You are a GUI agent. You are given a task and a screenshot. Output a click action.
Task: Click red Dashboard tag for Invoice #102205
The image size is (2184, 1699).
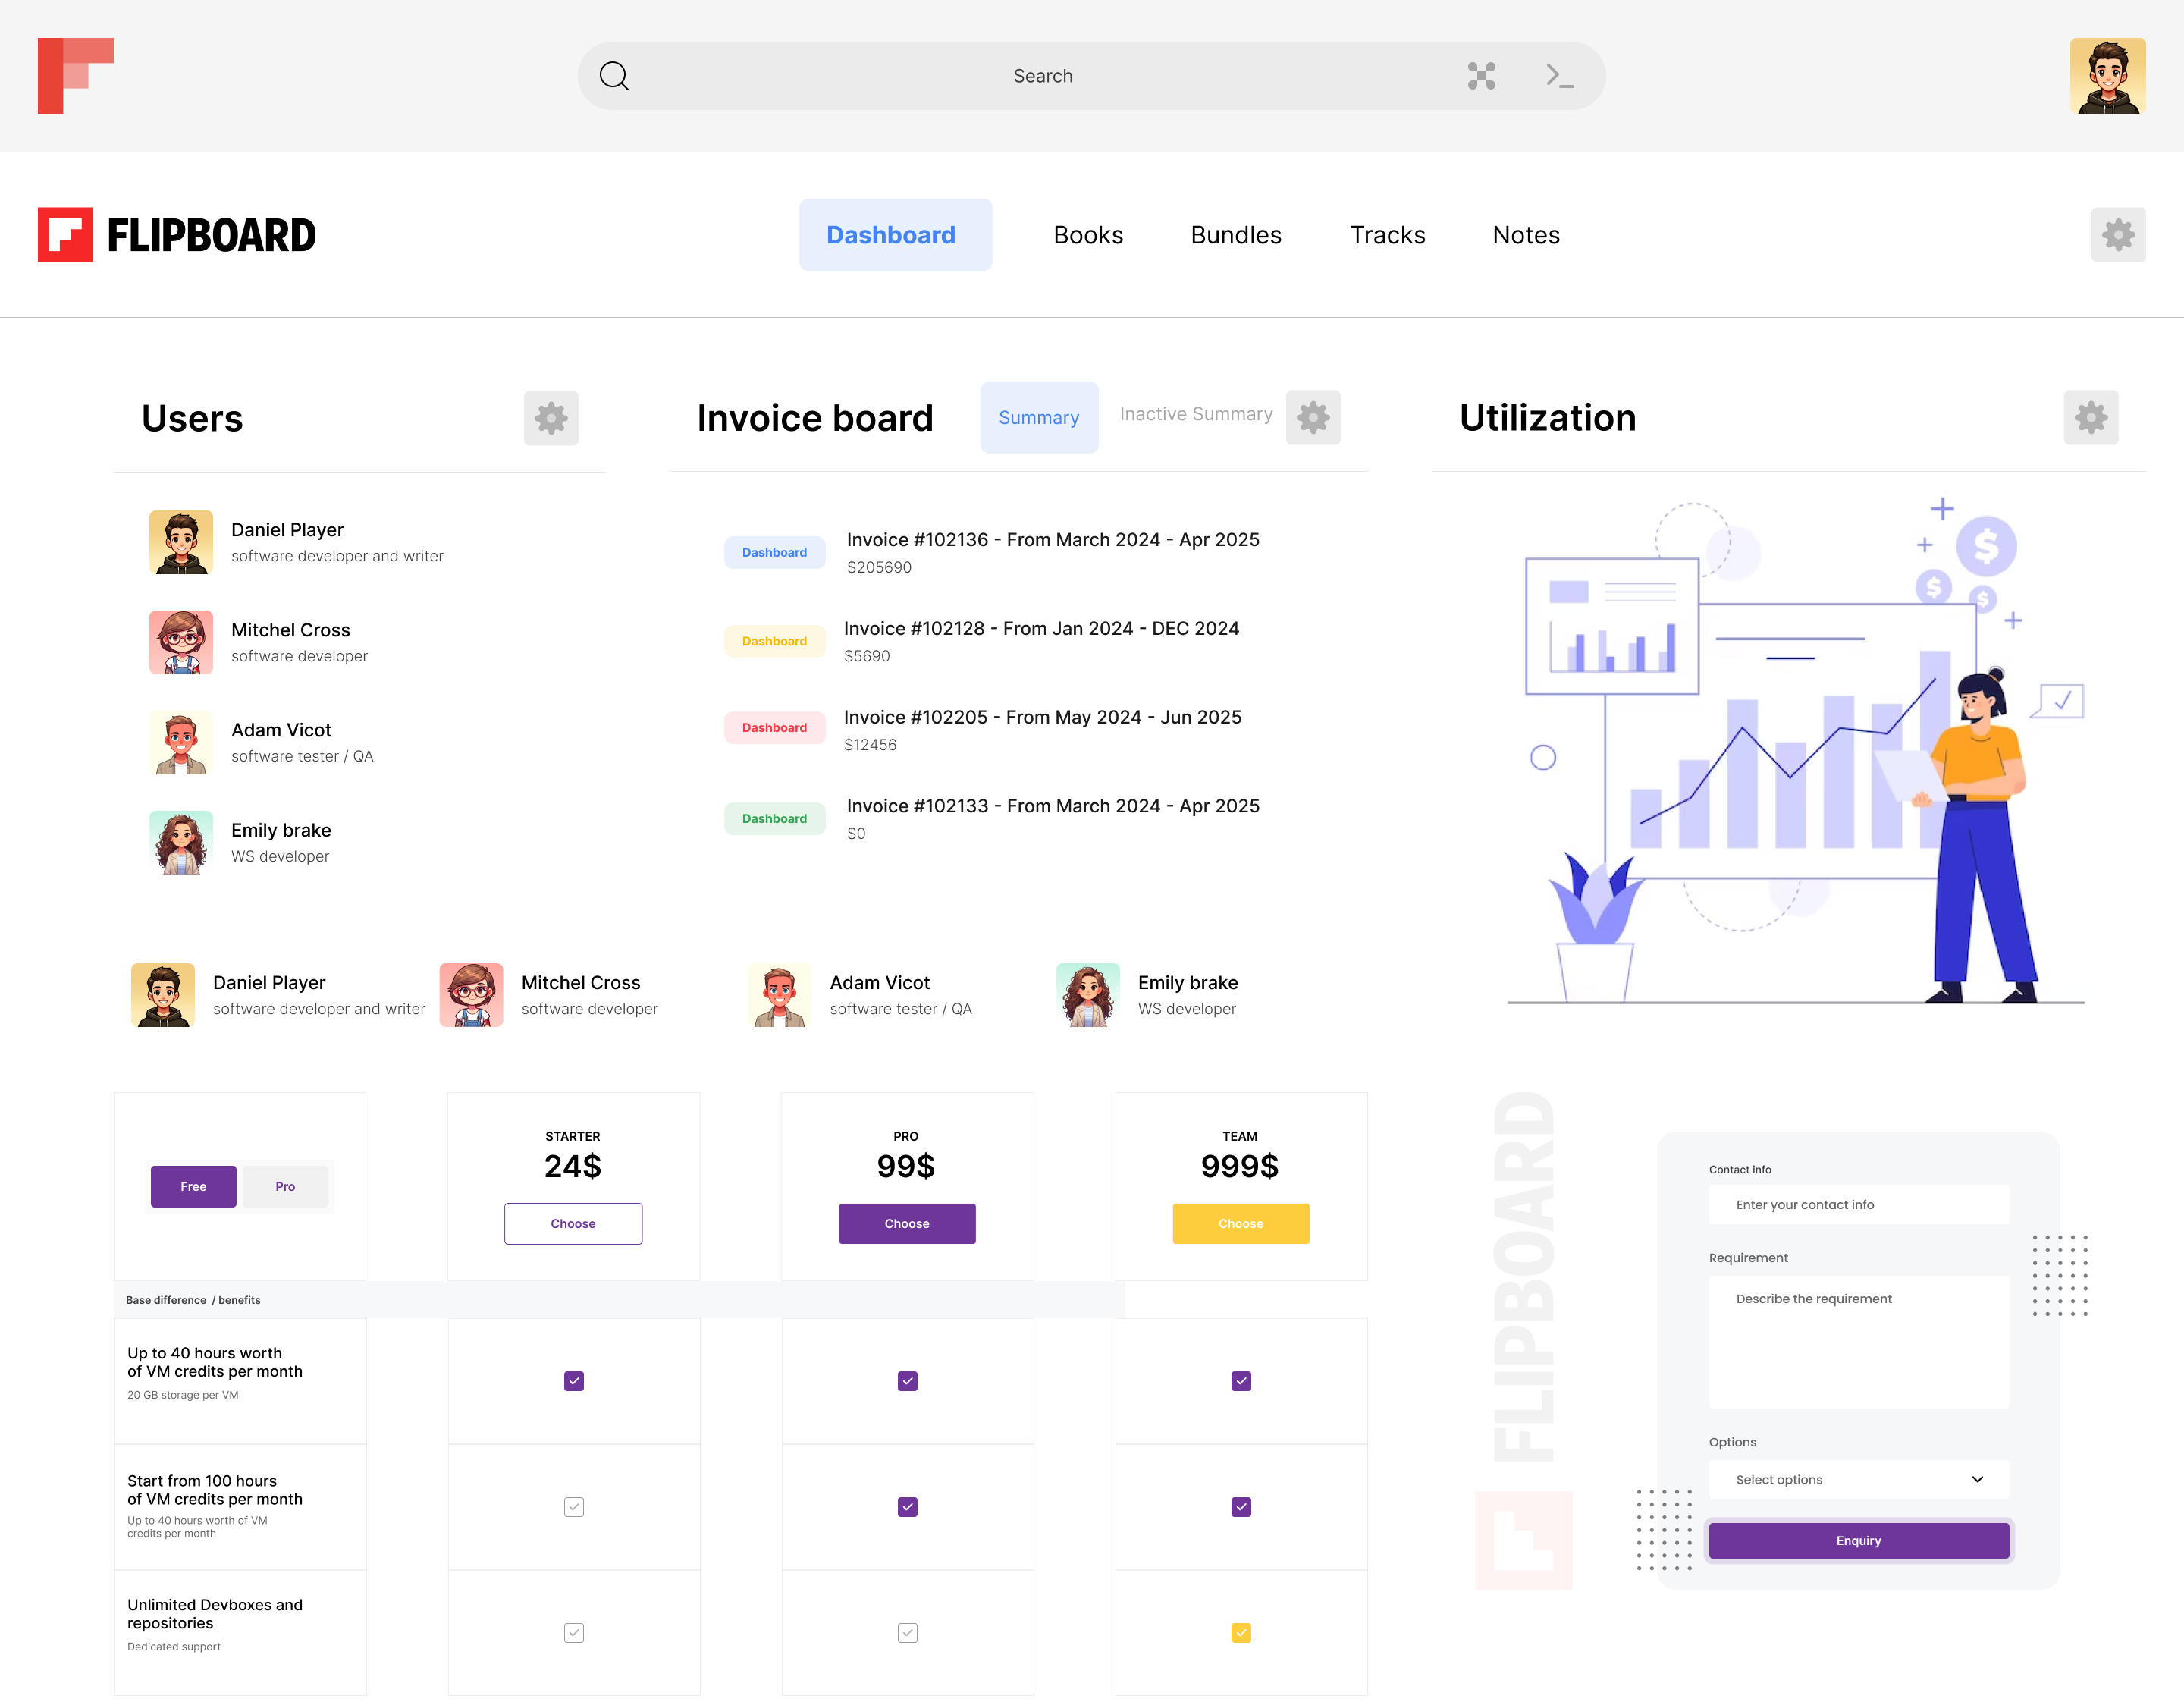point(774,727)
